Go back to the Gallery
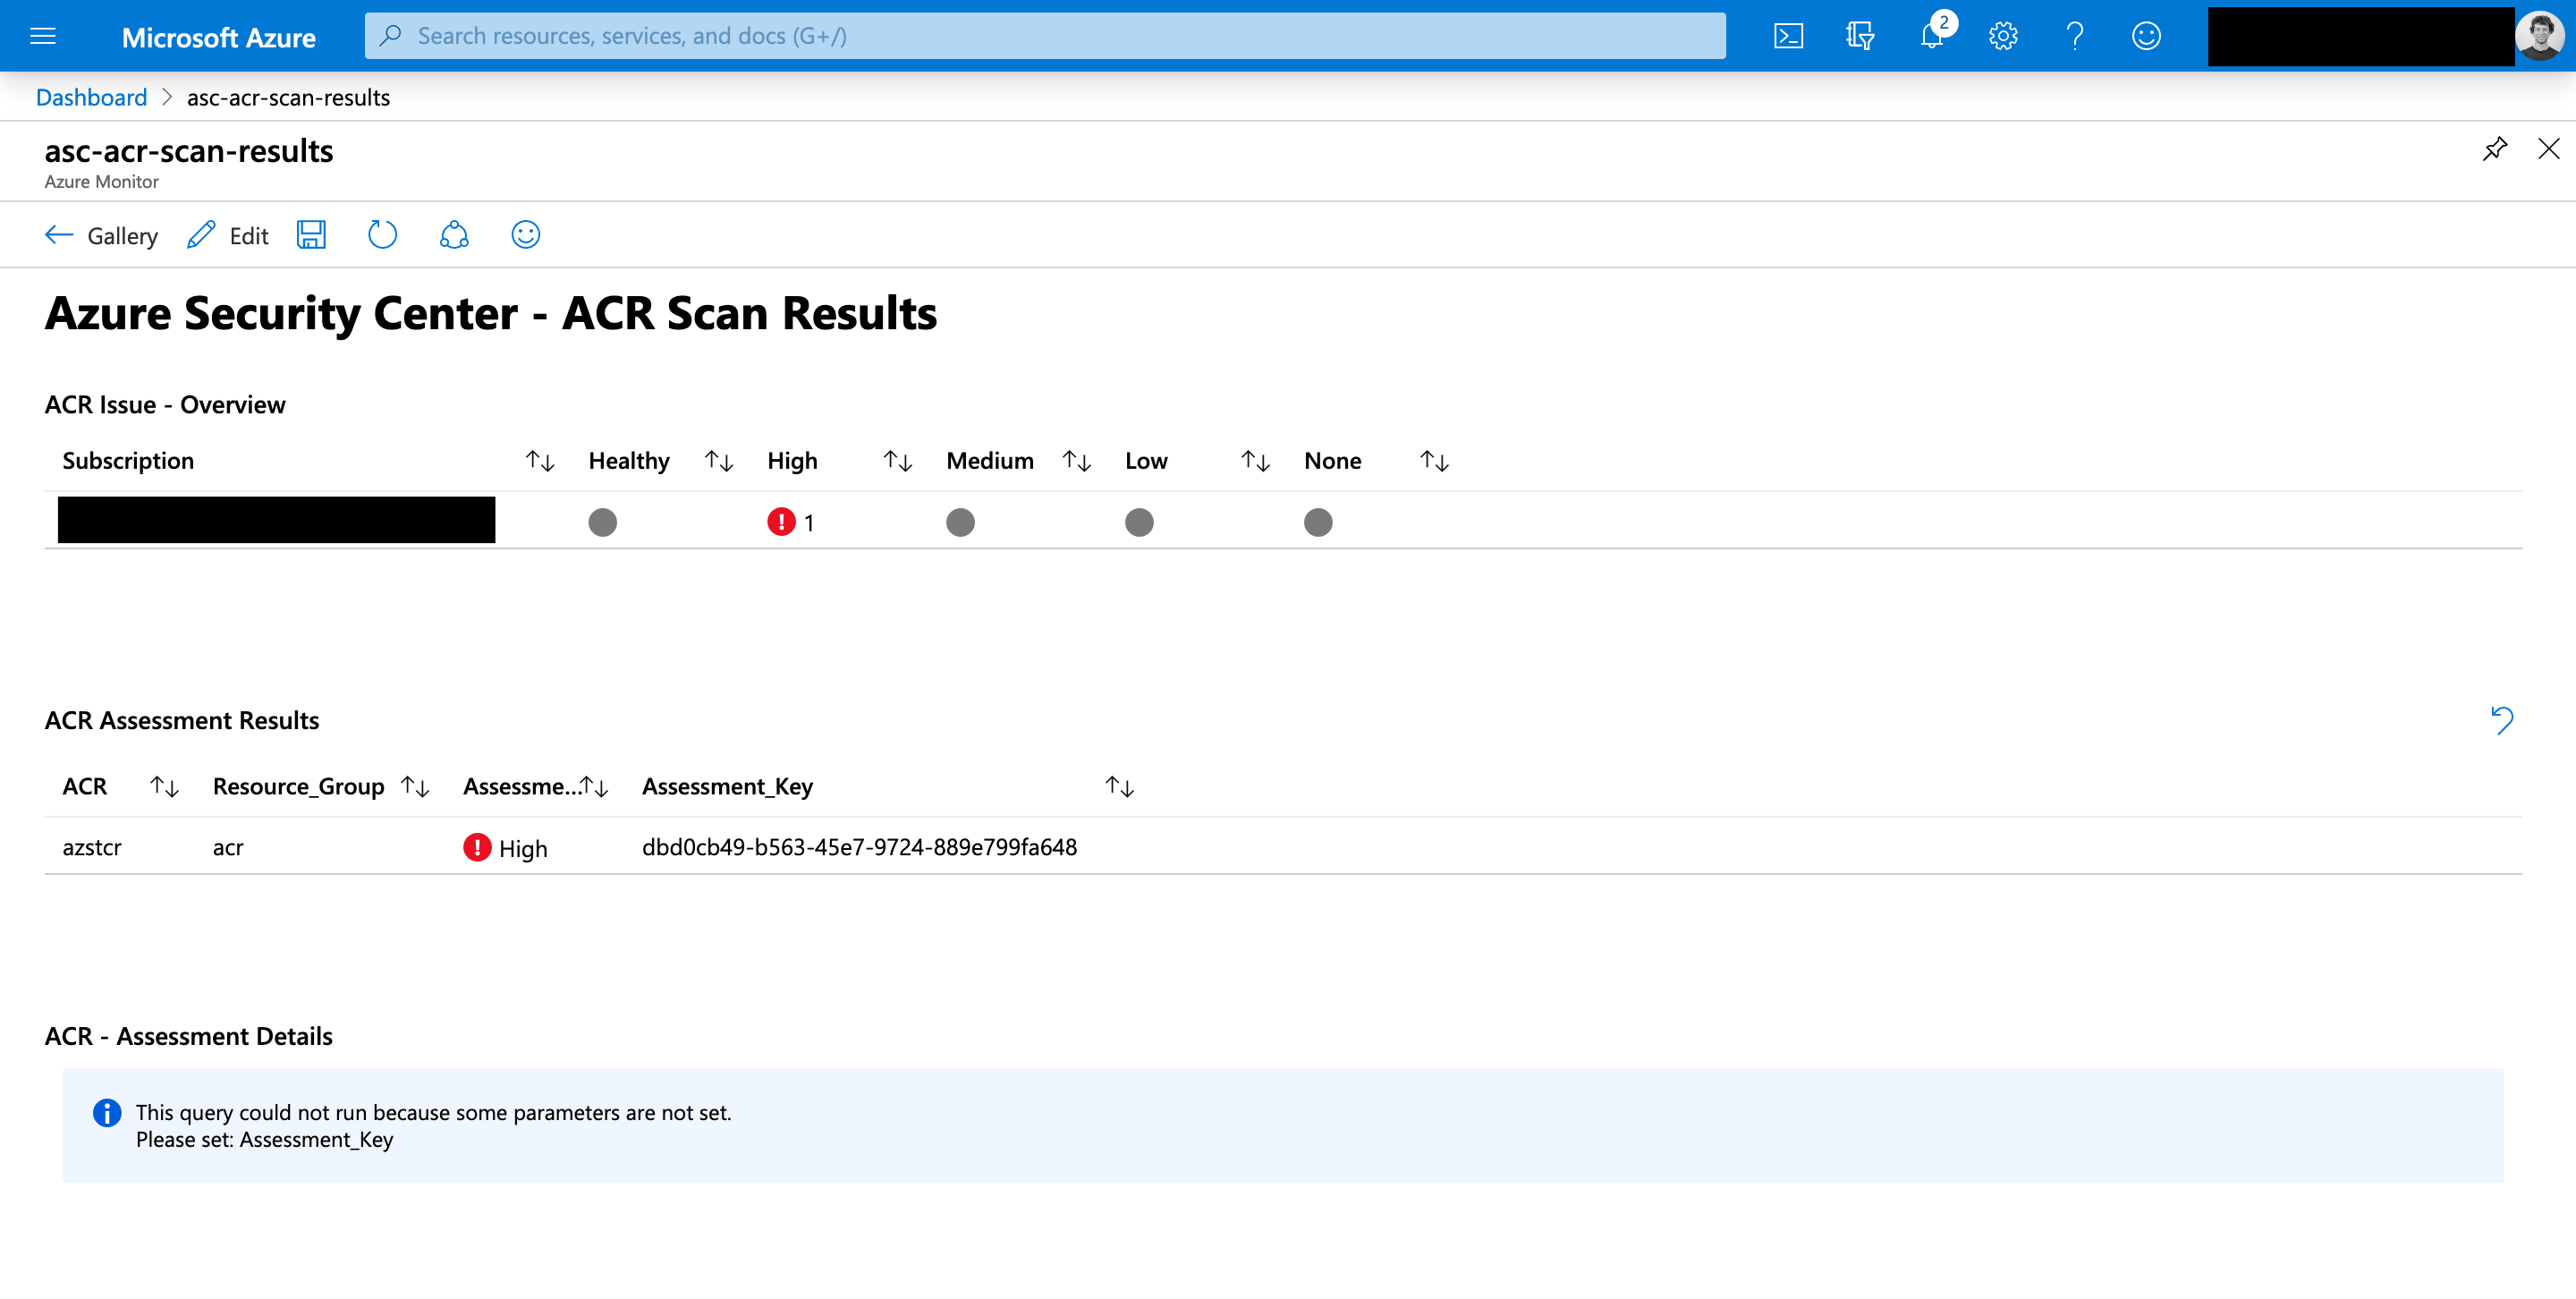Screen dimensions: 2576x1299 pos(102,236)
